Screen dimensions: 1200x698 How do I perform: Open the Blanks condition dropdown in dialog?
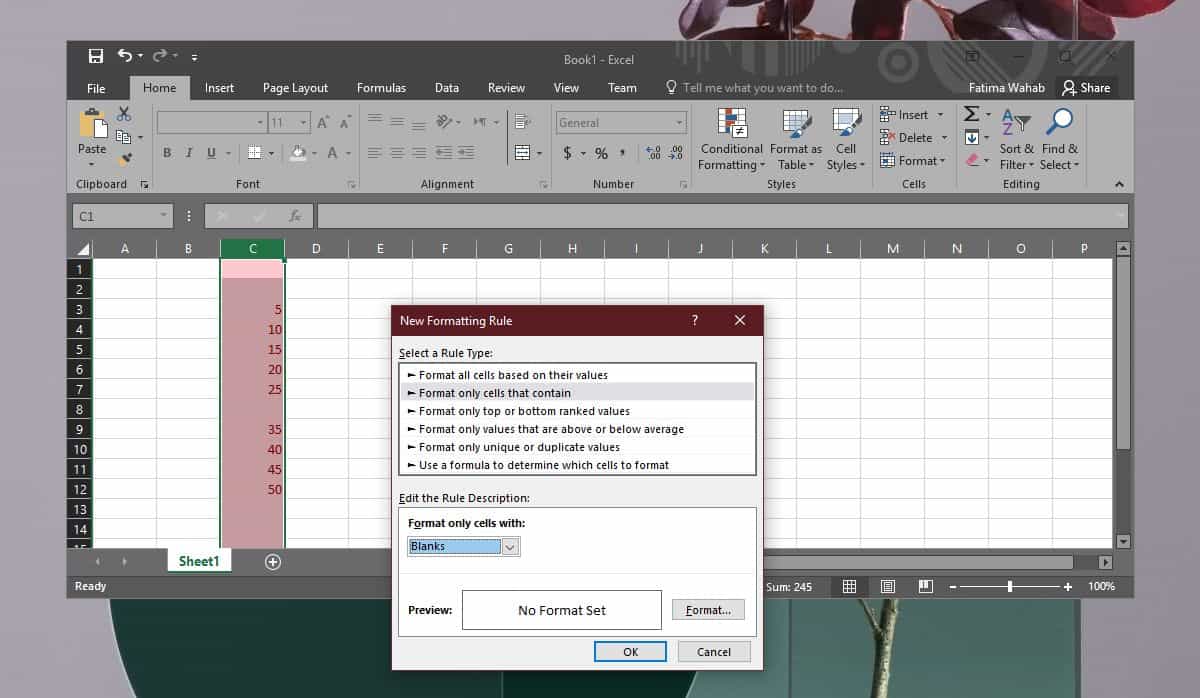point(510,546)
